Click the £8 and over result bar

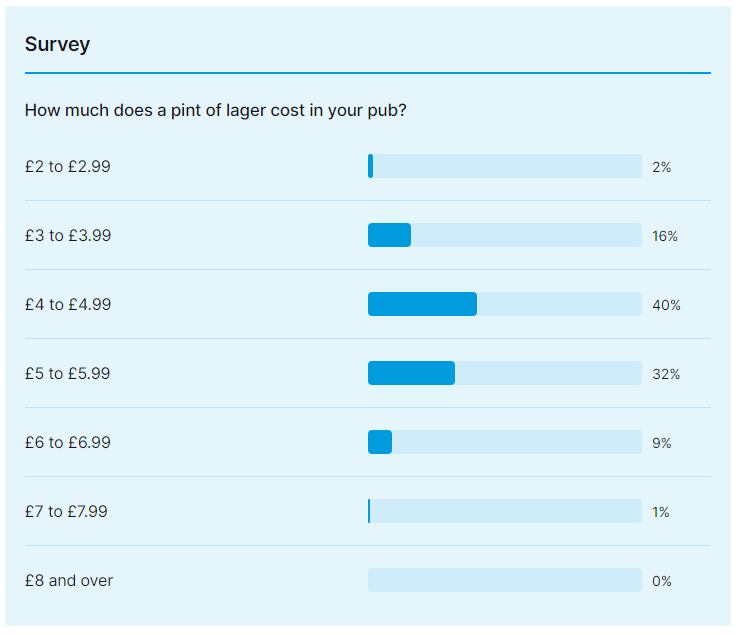point(504,581)
